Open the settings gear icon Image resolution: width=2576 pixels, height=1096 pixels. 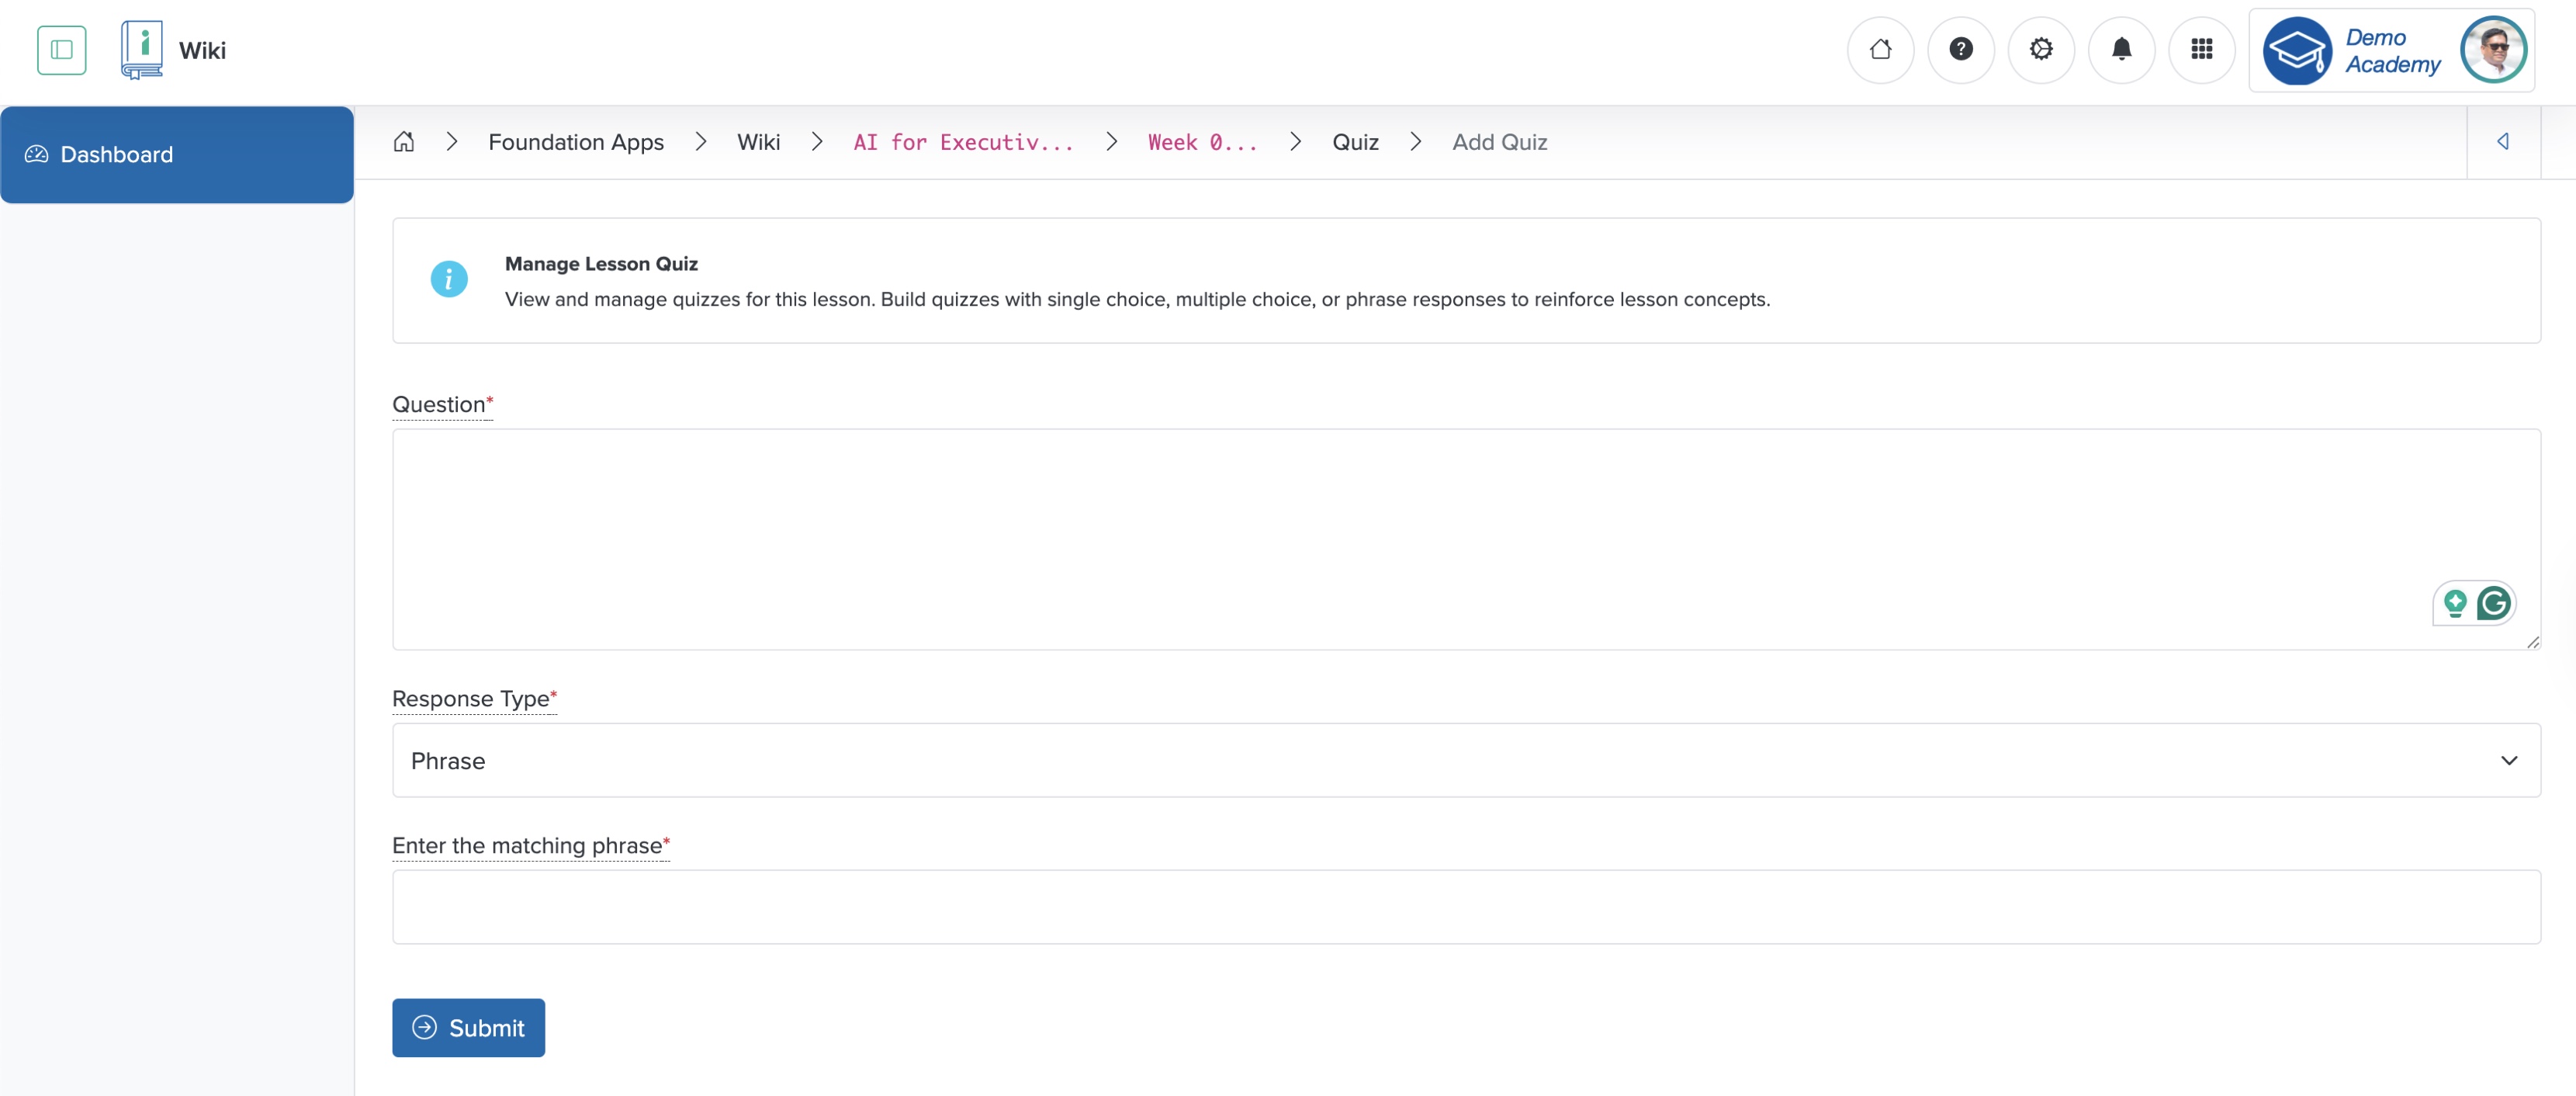tap(2041, 49)
